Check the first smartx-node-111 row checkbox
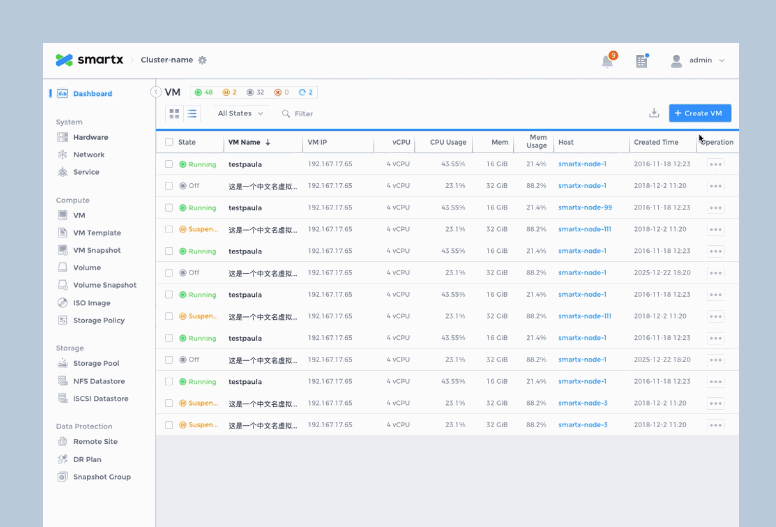Image resolution: width=776 pixels, height=527 pixels. click(x=169, y=229)
